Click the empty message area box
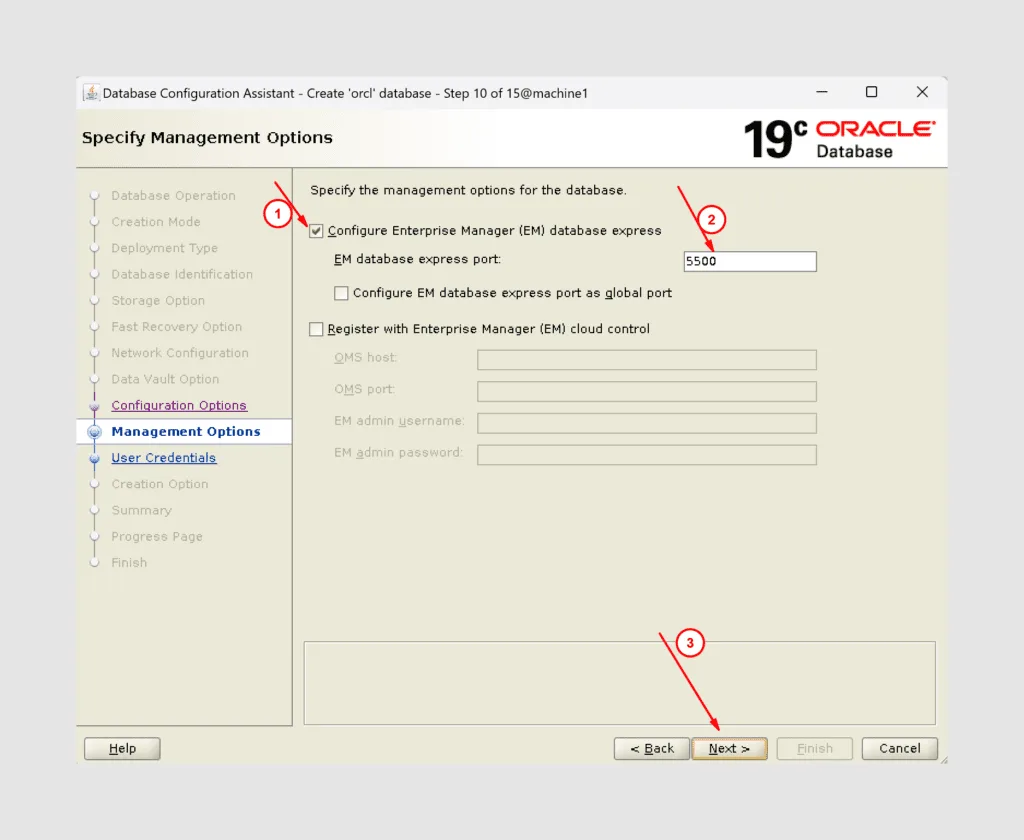 click(x=620, y=683)
